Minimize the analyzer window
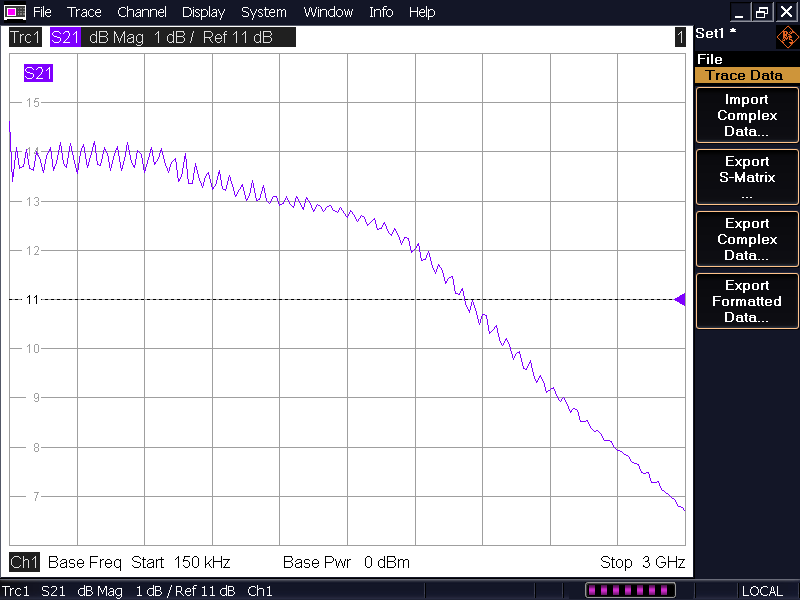800x600 pixels. [740, 12]
